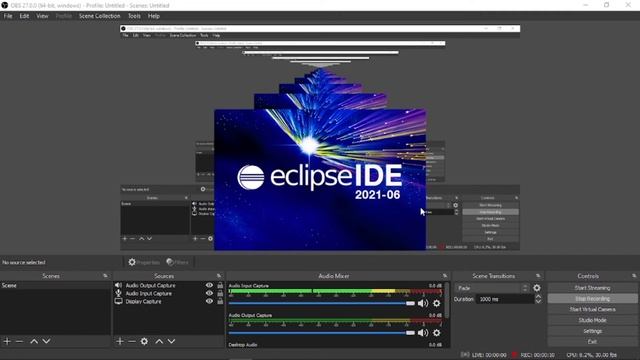
Task: Click the CPU usage status text
Action: [591, 355]
